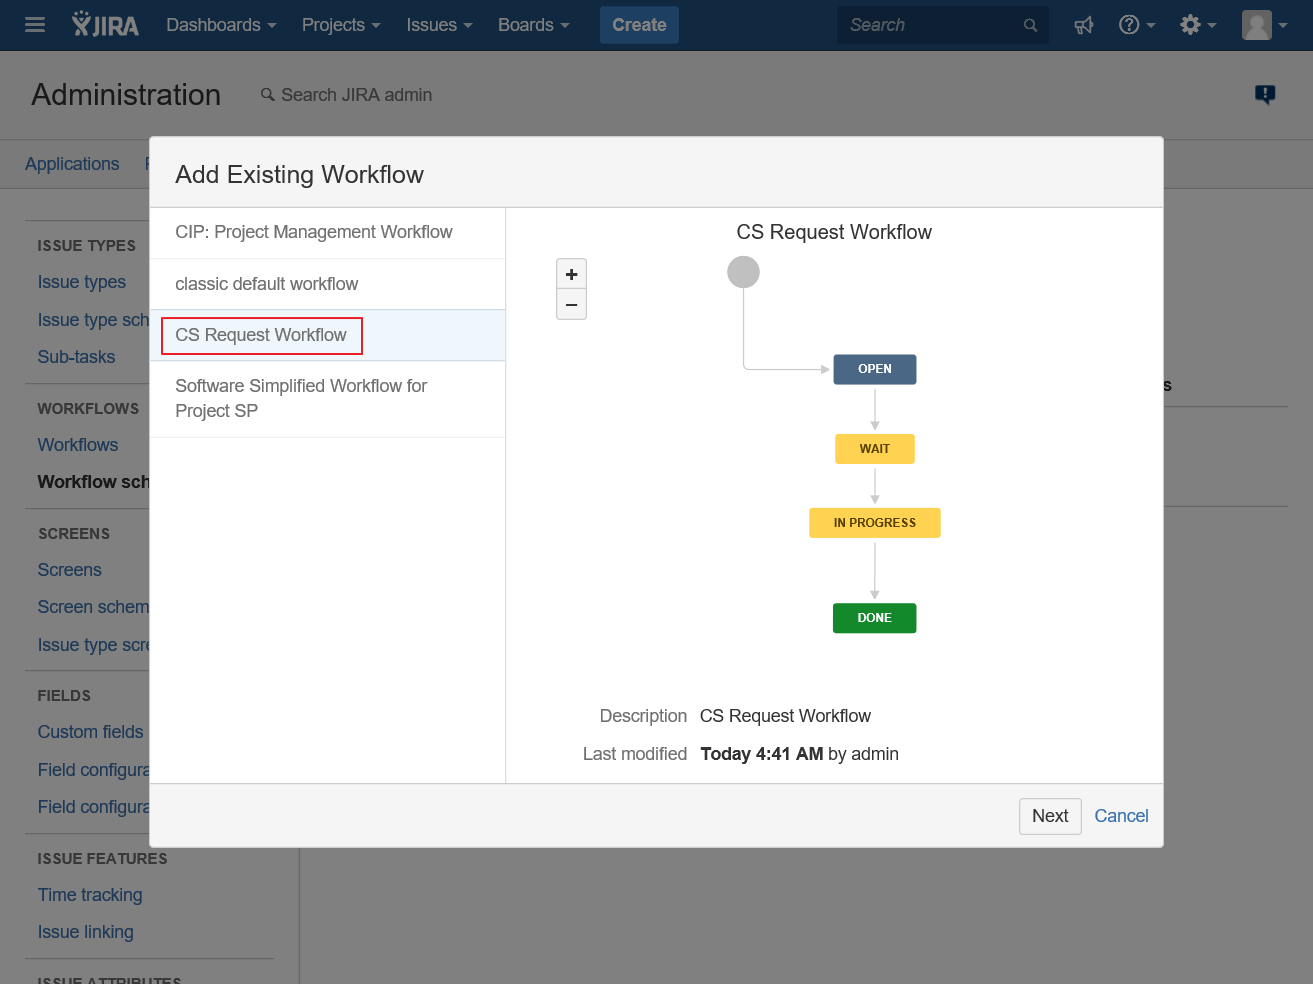The image size is (1313, 984).
Task: Open the hamburger sidebar menu icon
Action: (35, 25)
